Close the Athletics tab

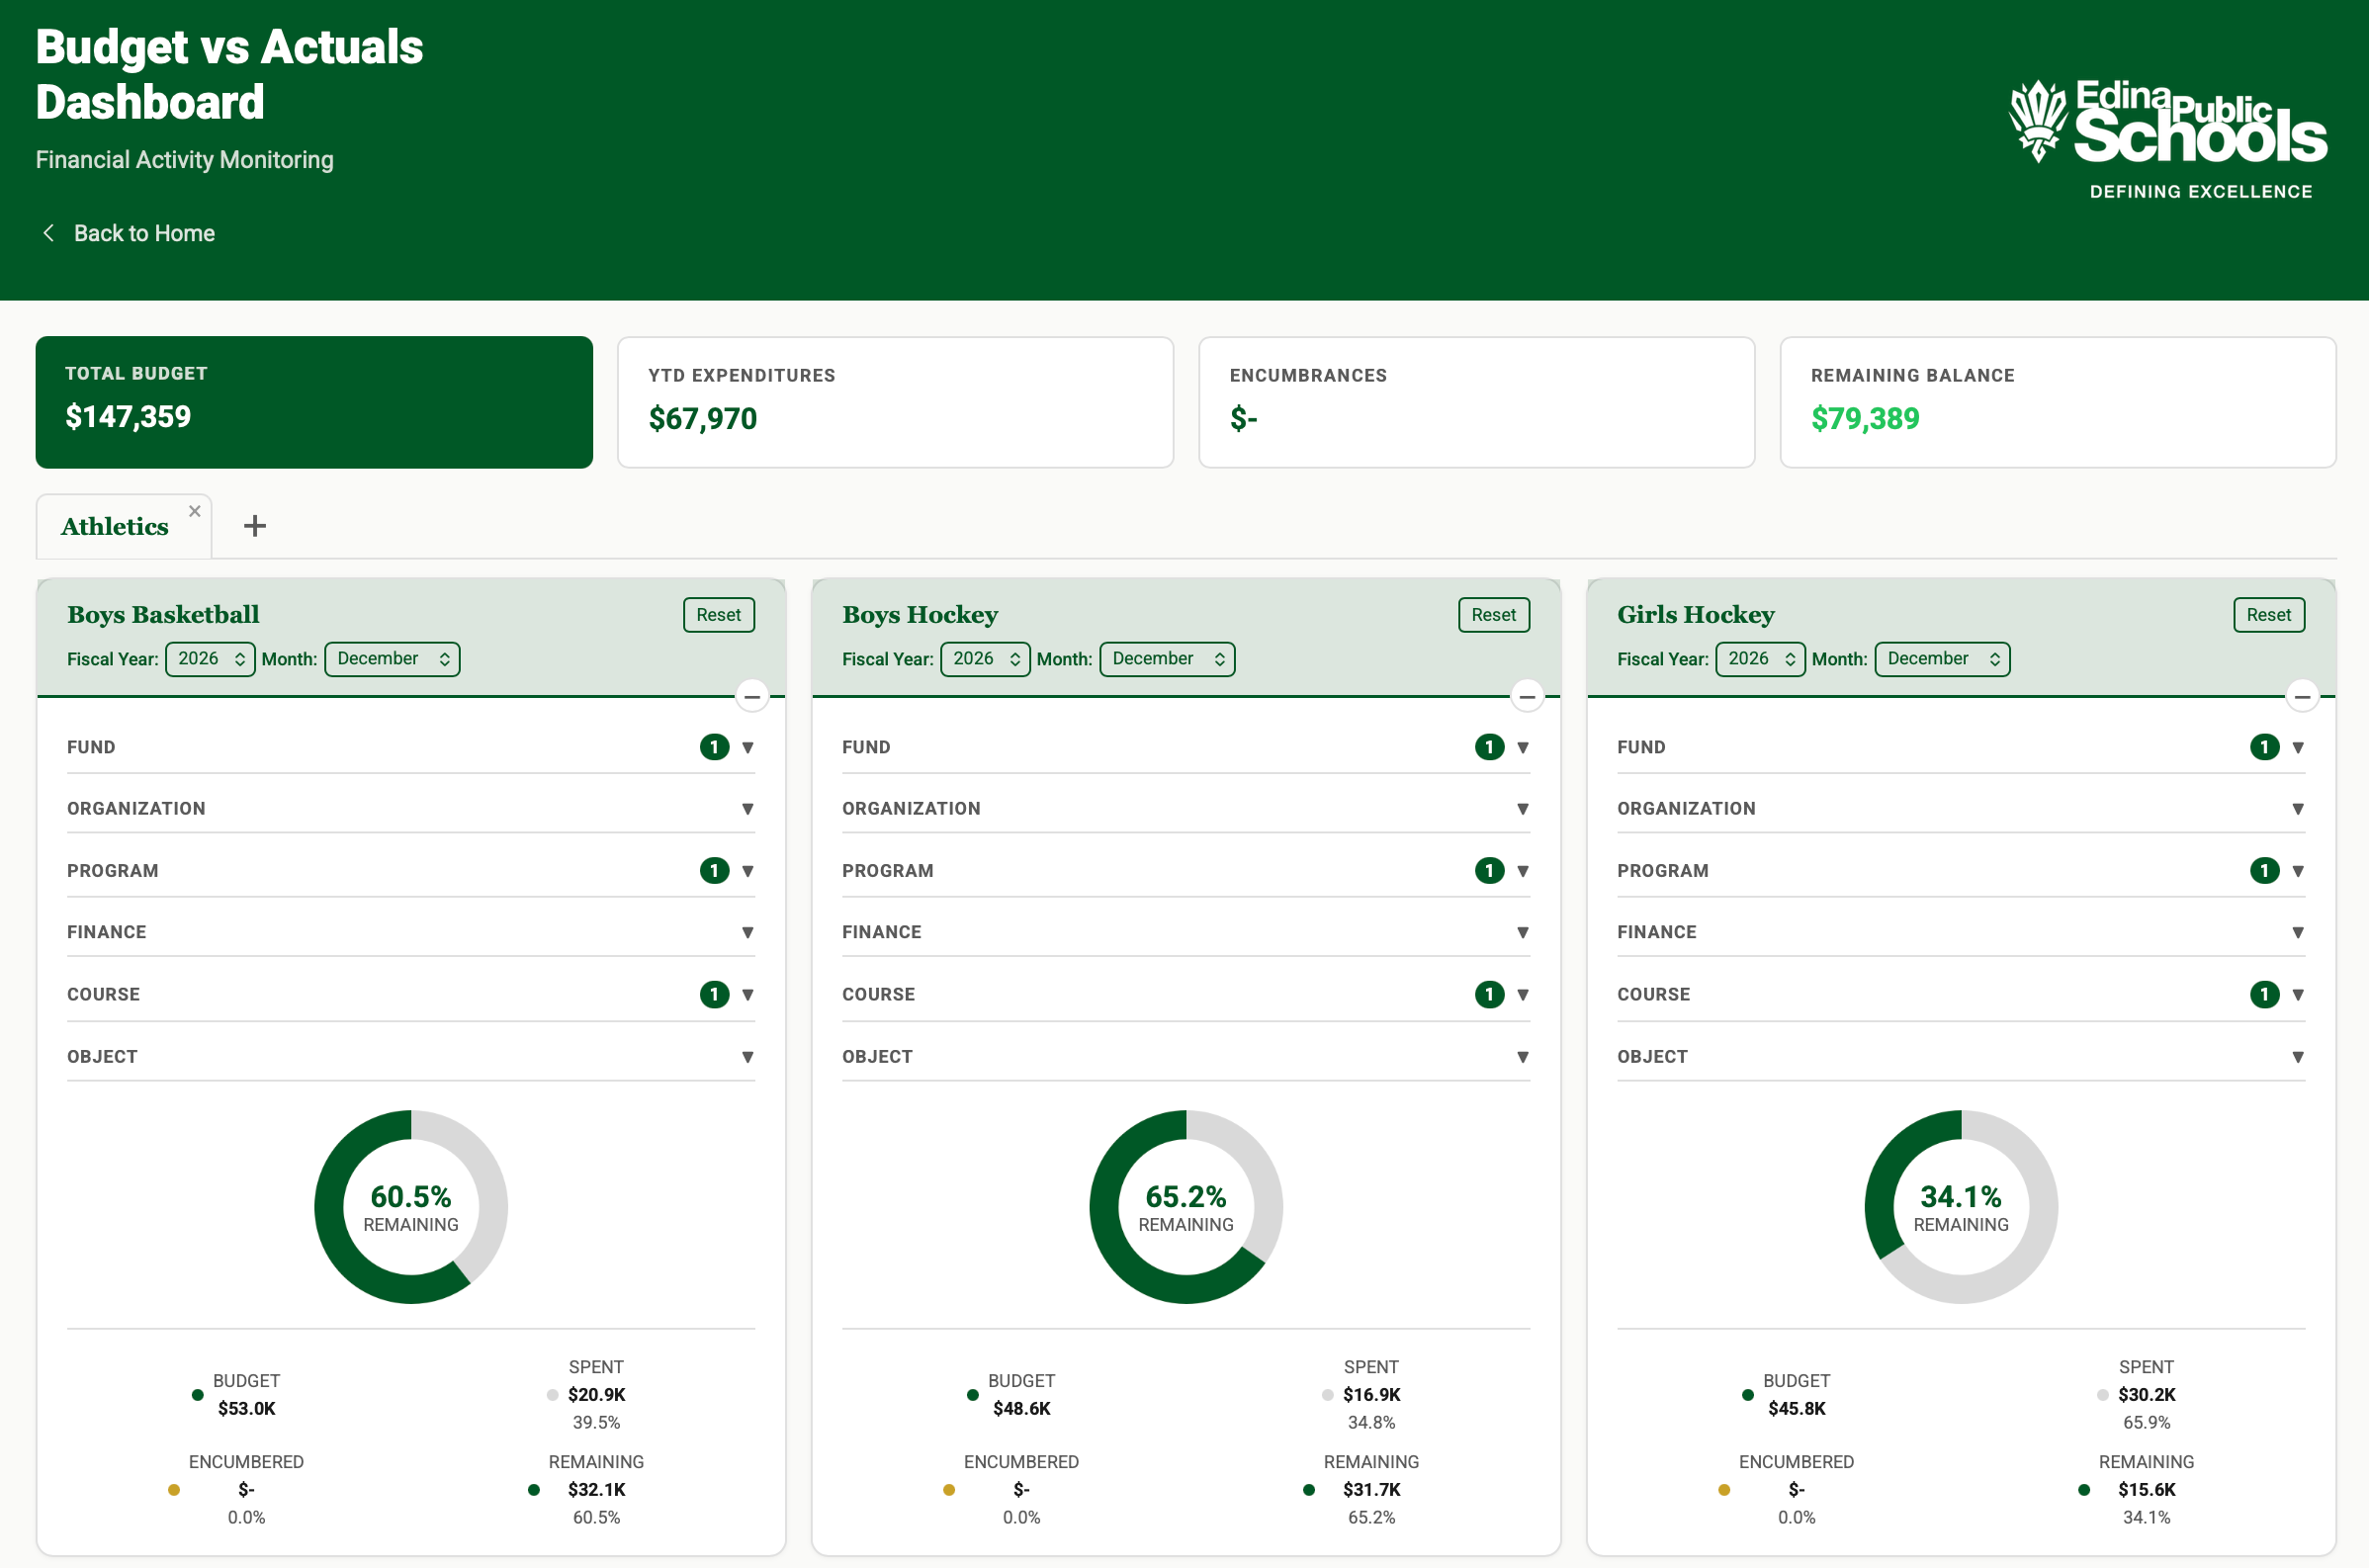coord(195,510)
